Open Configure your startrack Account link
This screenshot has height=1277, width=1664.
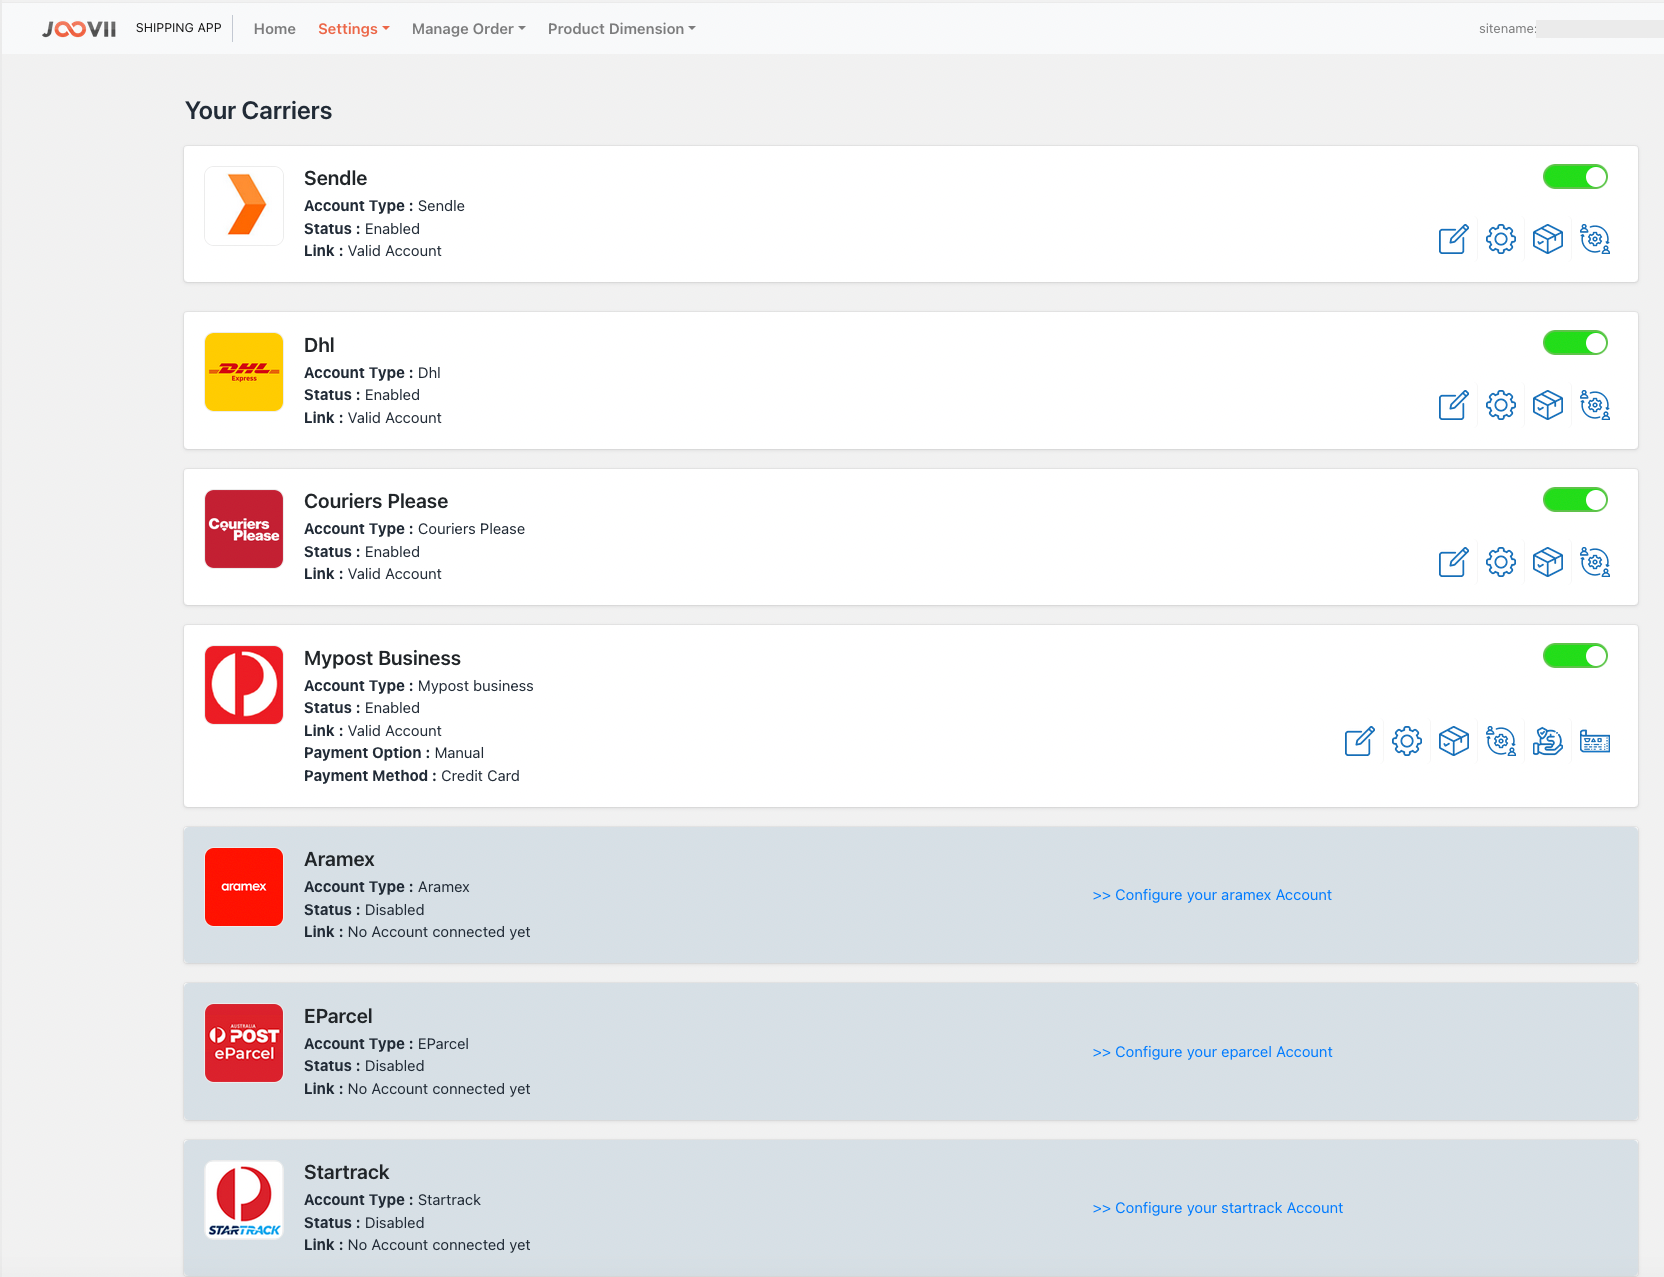(1217, 1208)
